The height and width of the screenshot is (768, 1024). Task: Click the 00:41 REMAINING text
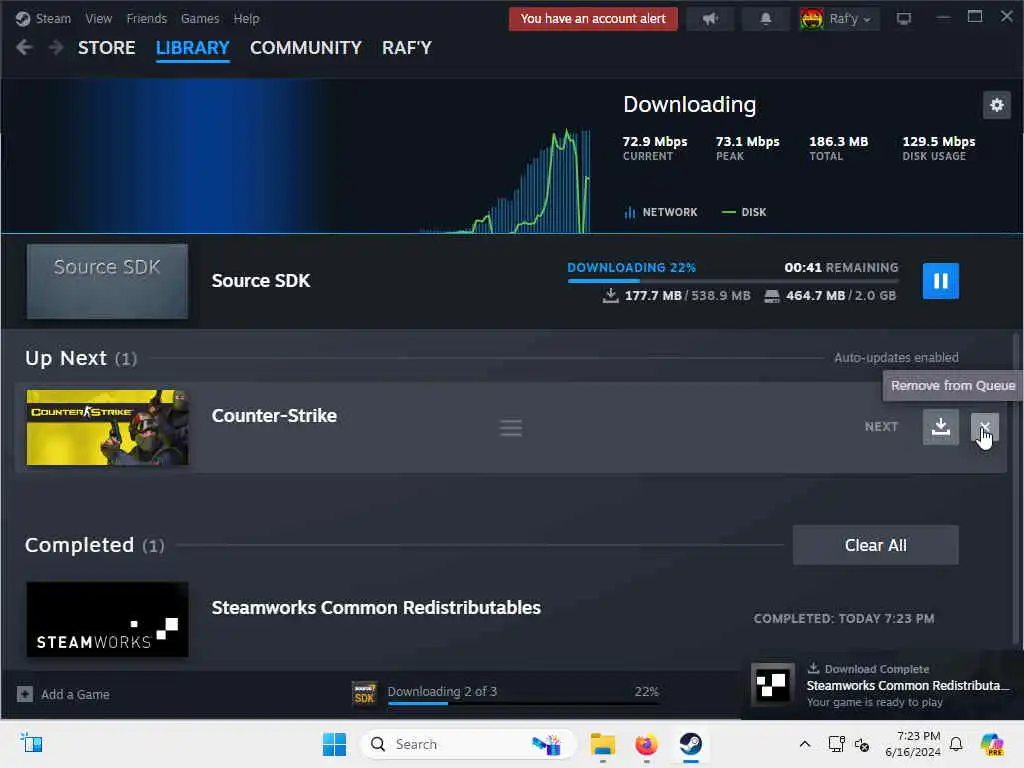click(x=841, y=268)
